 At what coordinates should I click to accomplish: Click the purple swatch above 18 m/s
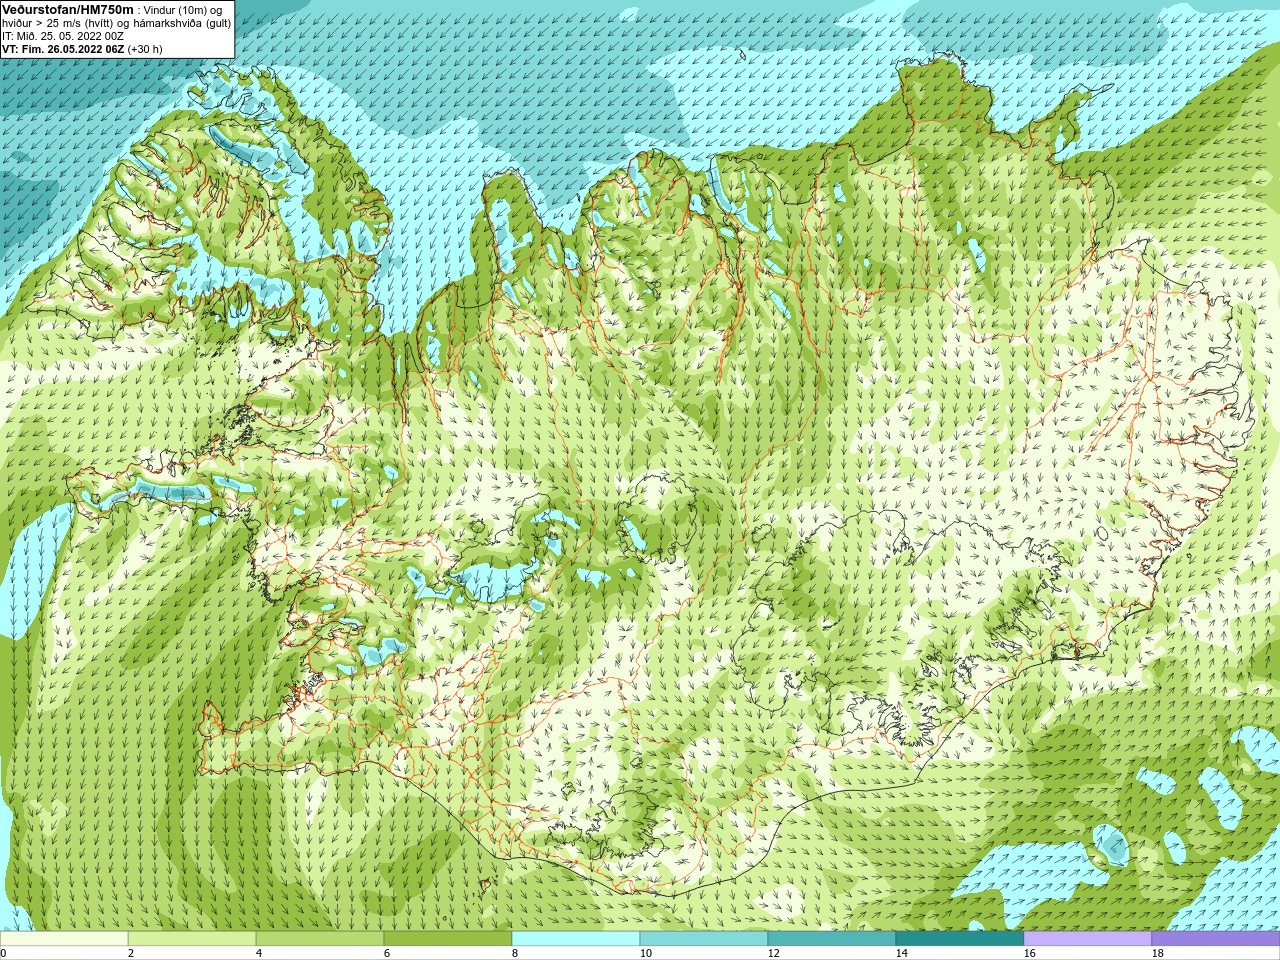click(x=1216, y=939)
